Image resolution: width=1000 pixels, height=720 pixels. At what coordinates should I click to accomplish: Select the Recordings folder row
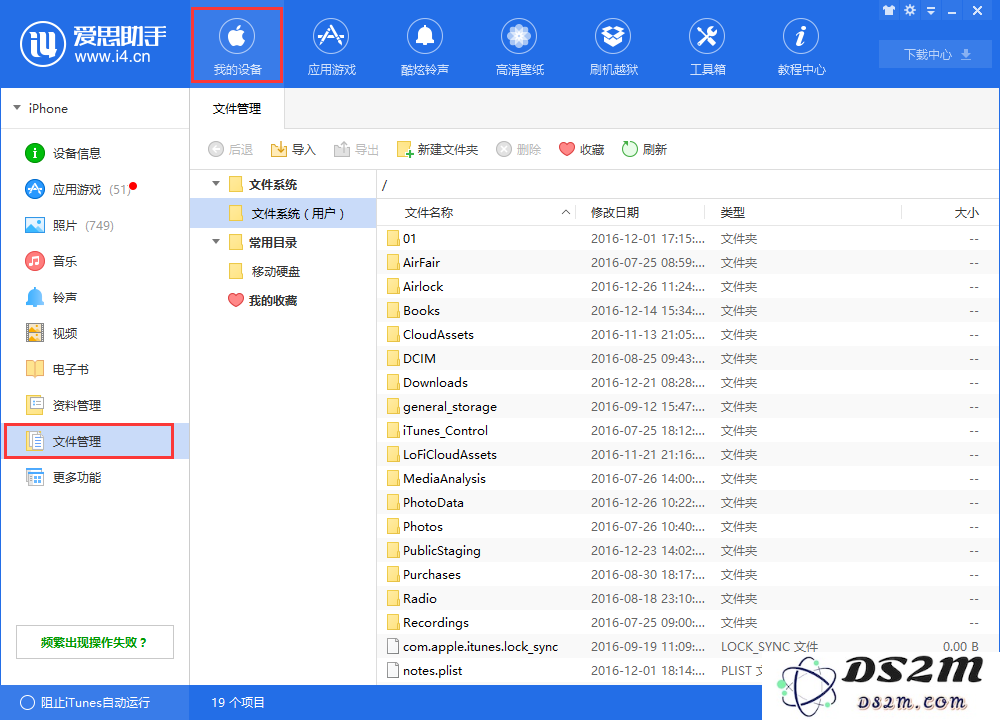686,622
